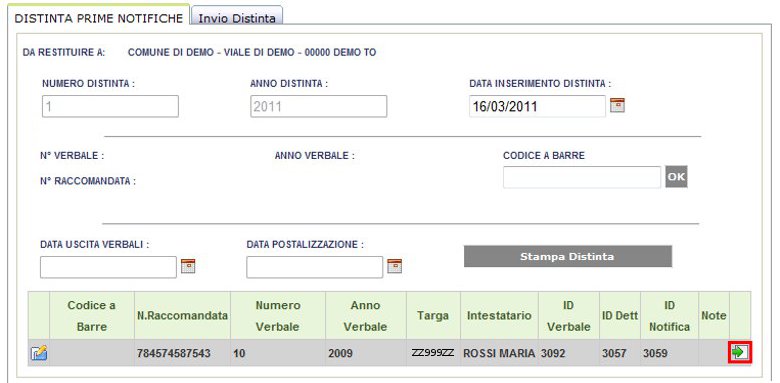This screenshot has width=780, height=383.
Task: Click the Anno Distinta field
Action: [x=318, y=106]
